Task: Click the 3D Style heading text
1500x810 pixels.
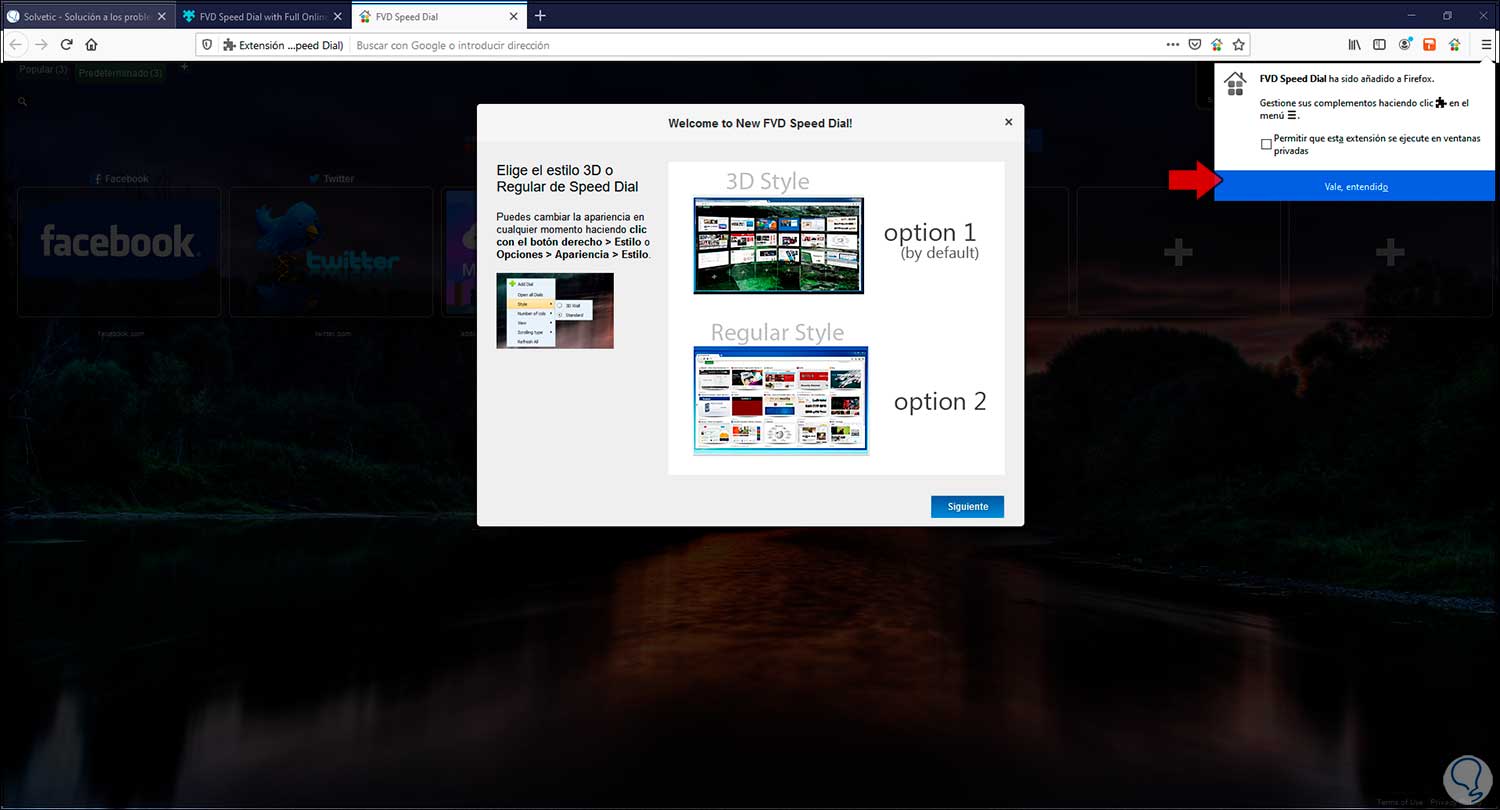Action: tap(768, 181)
